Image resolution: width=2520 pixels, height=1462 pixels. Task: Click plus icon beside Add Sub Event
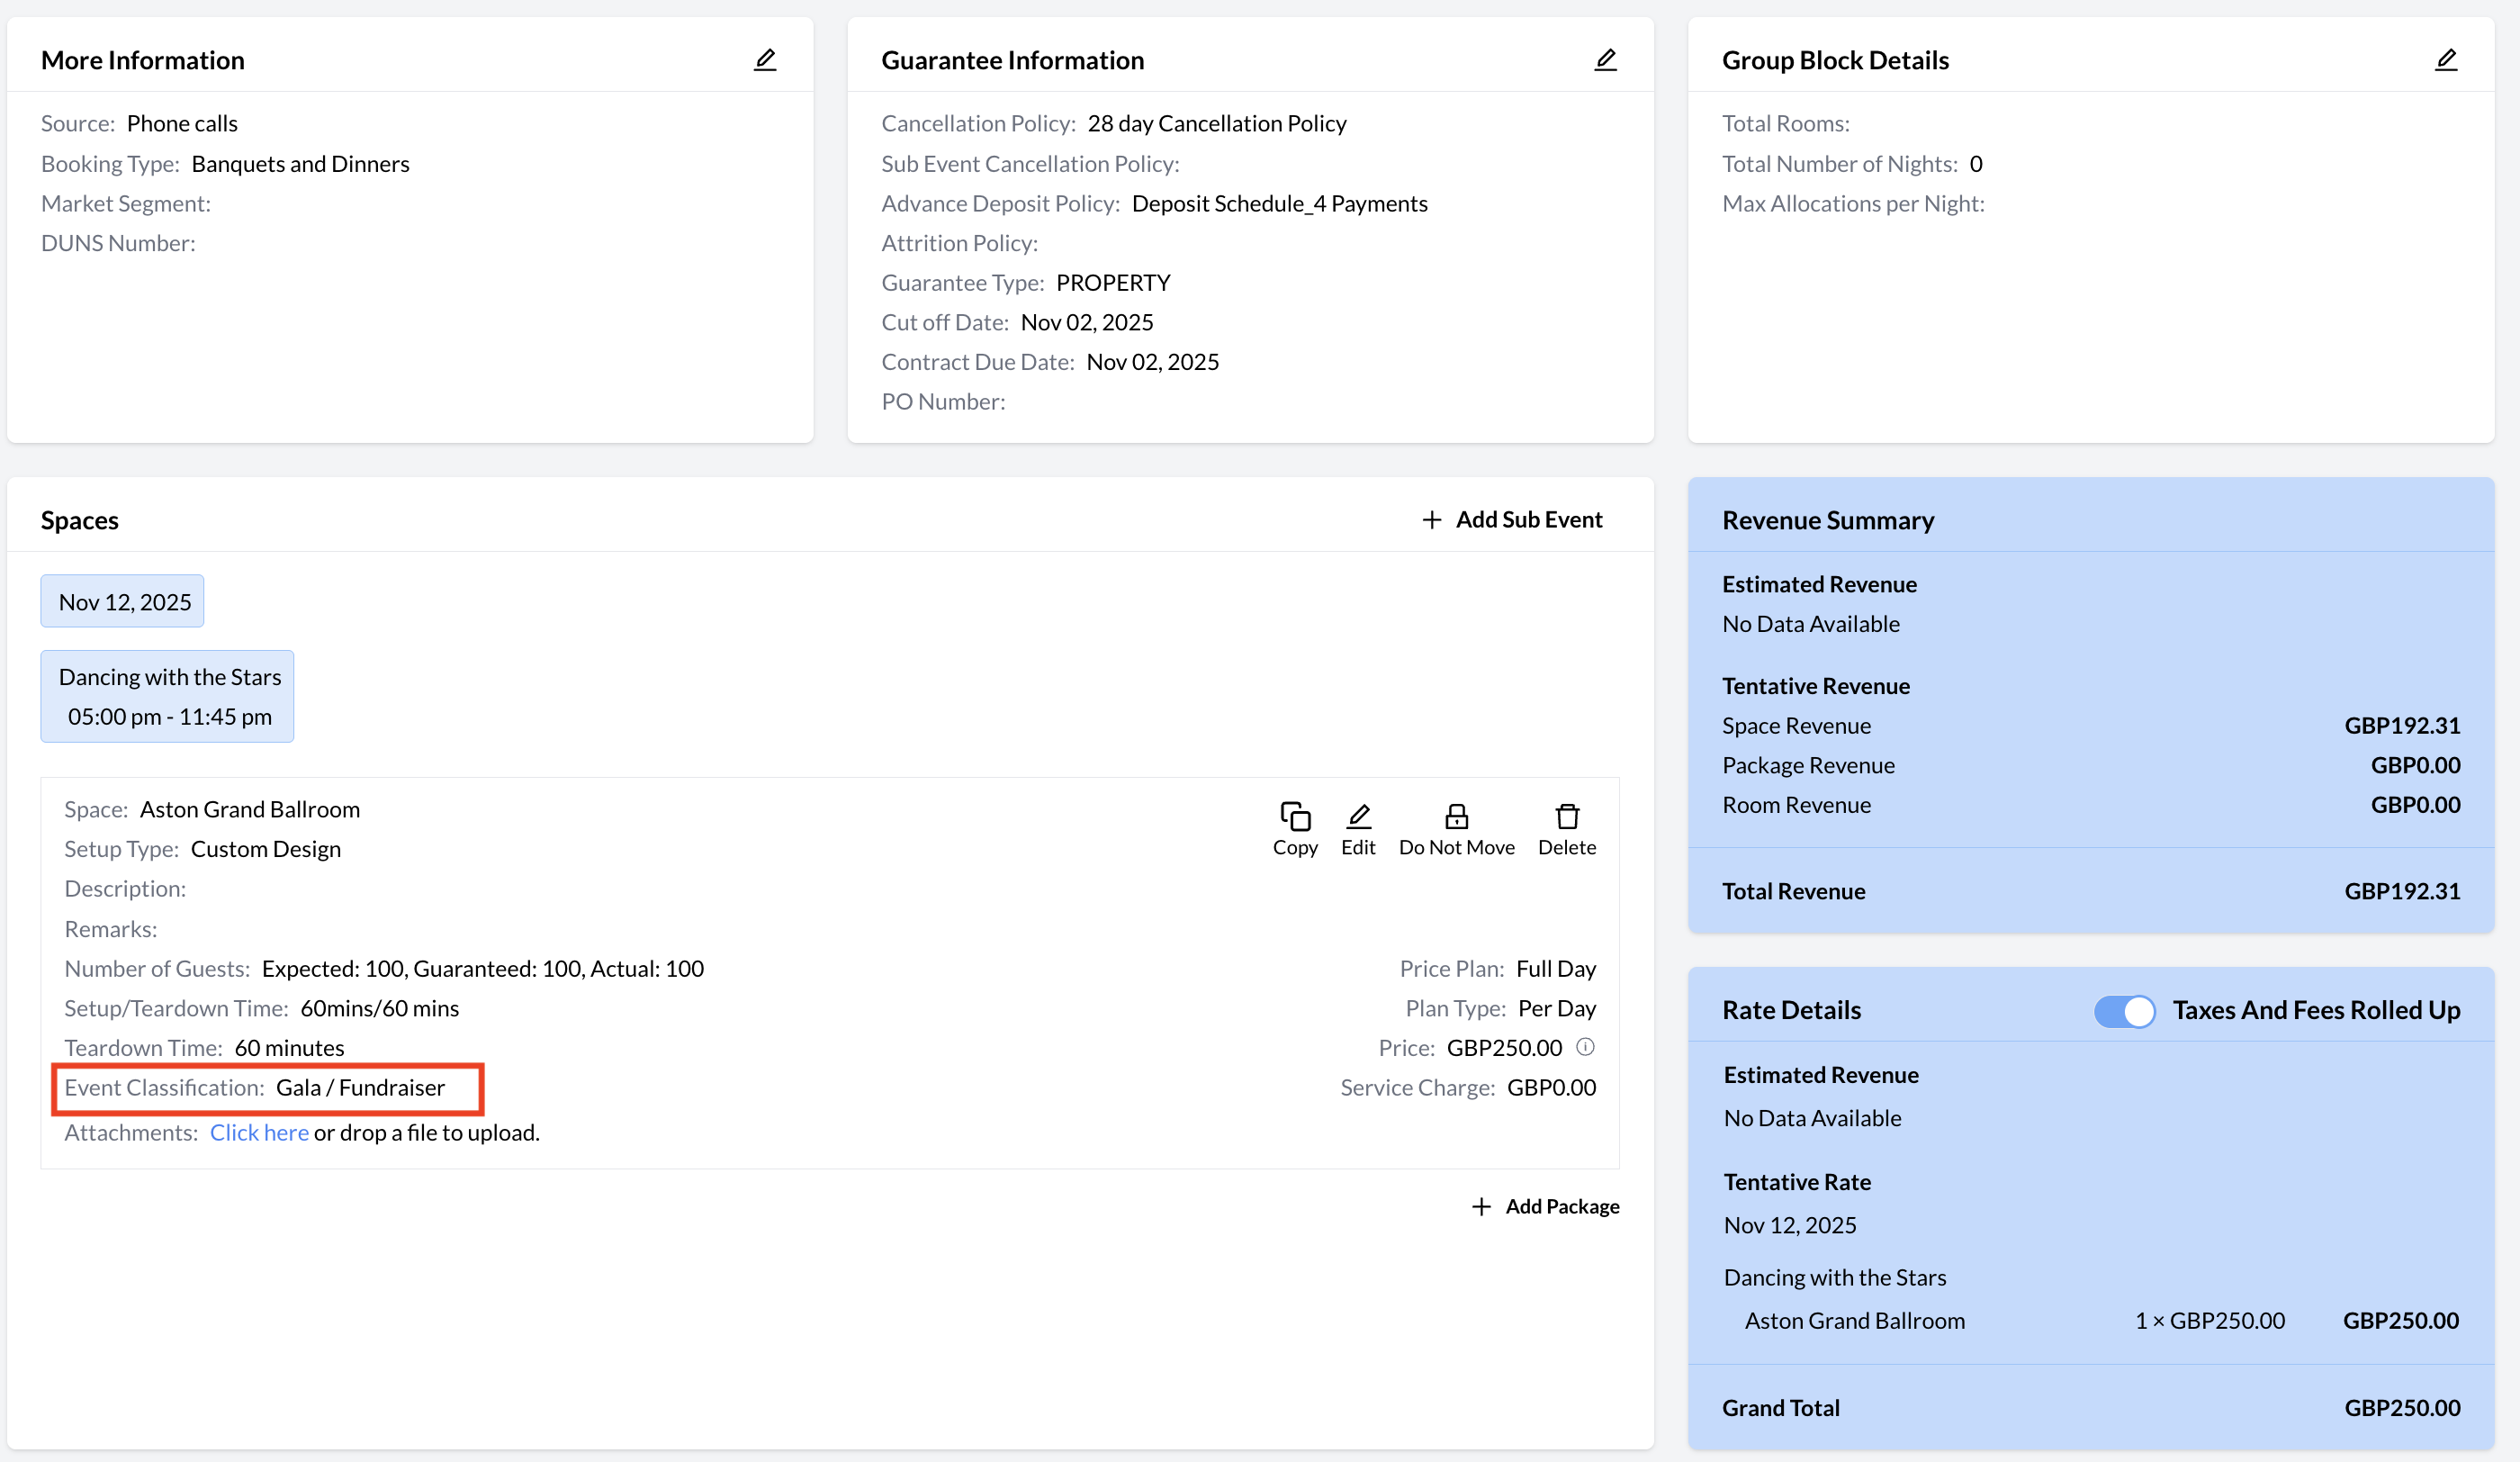point(1432,520)
